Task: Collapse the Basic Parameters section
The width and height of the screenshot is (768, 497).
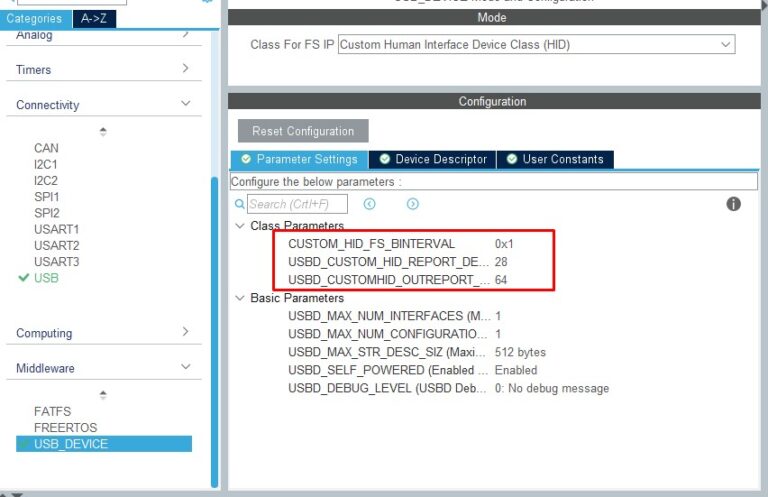Action: (239, 298)
